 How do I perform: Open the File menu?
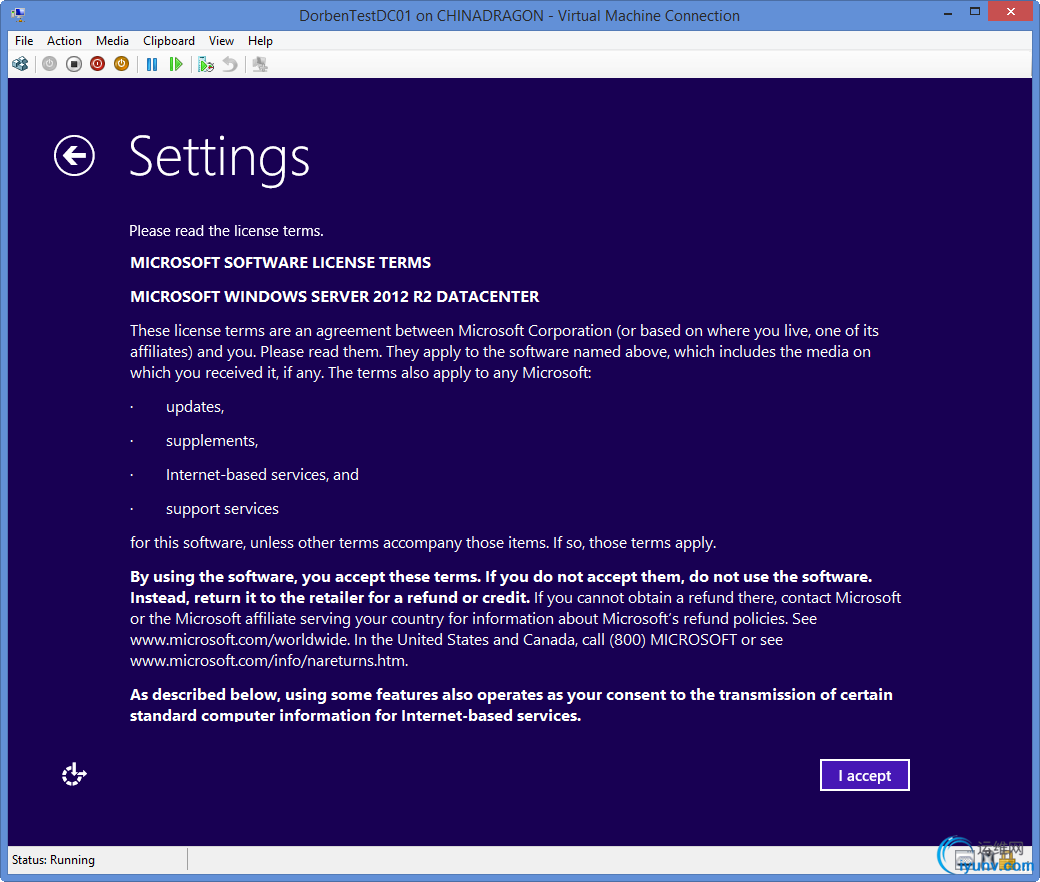tap(24, 41)
